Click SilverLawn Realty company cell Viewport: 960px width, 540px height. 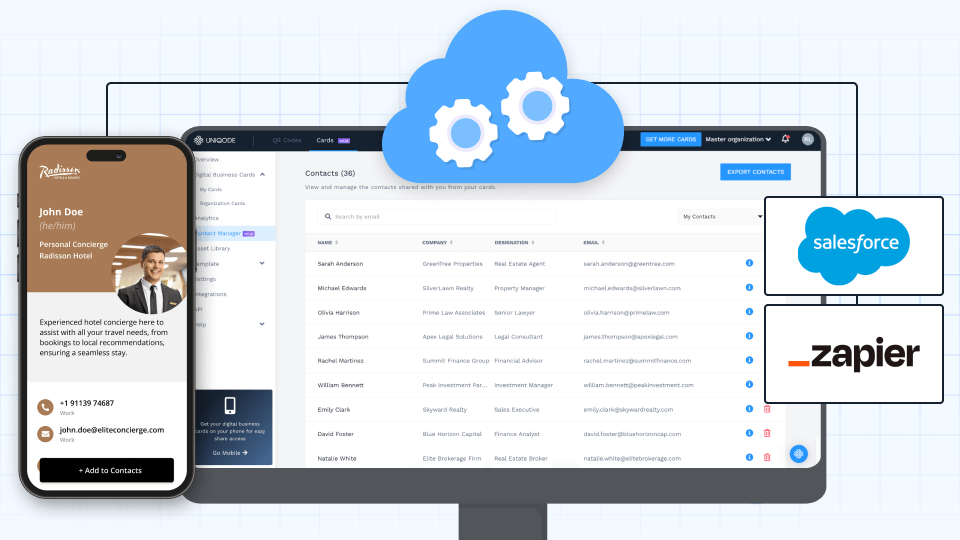click(x=448, y=288)
